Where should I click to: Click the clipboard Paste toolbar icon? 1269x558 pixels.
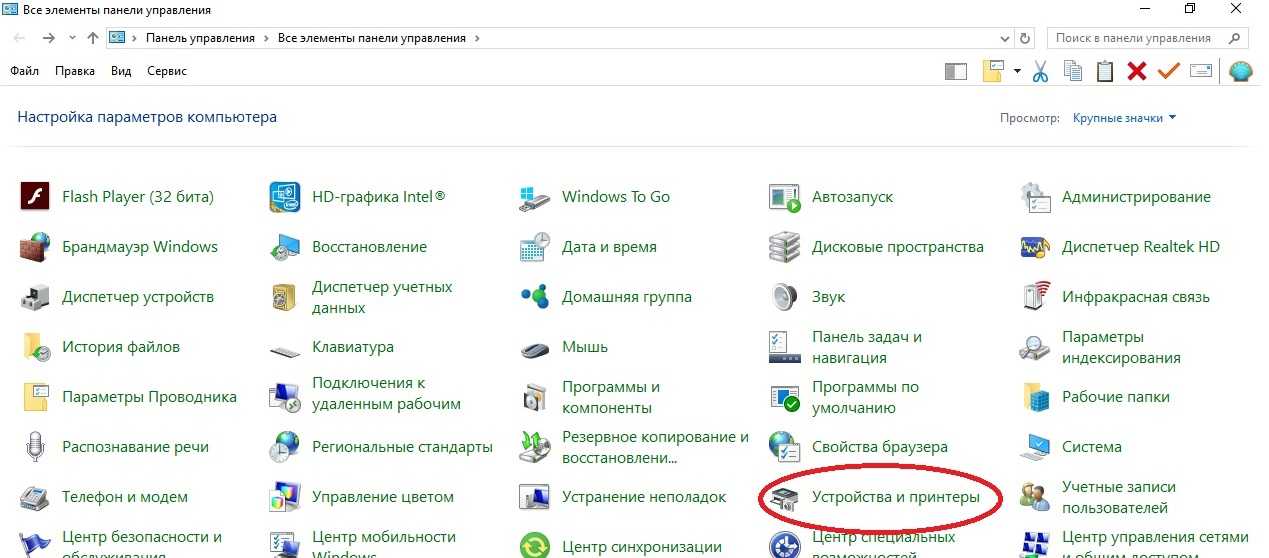(x=1105, y=71)
